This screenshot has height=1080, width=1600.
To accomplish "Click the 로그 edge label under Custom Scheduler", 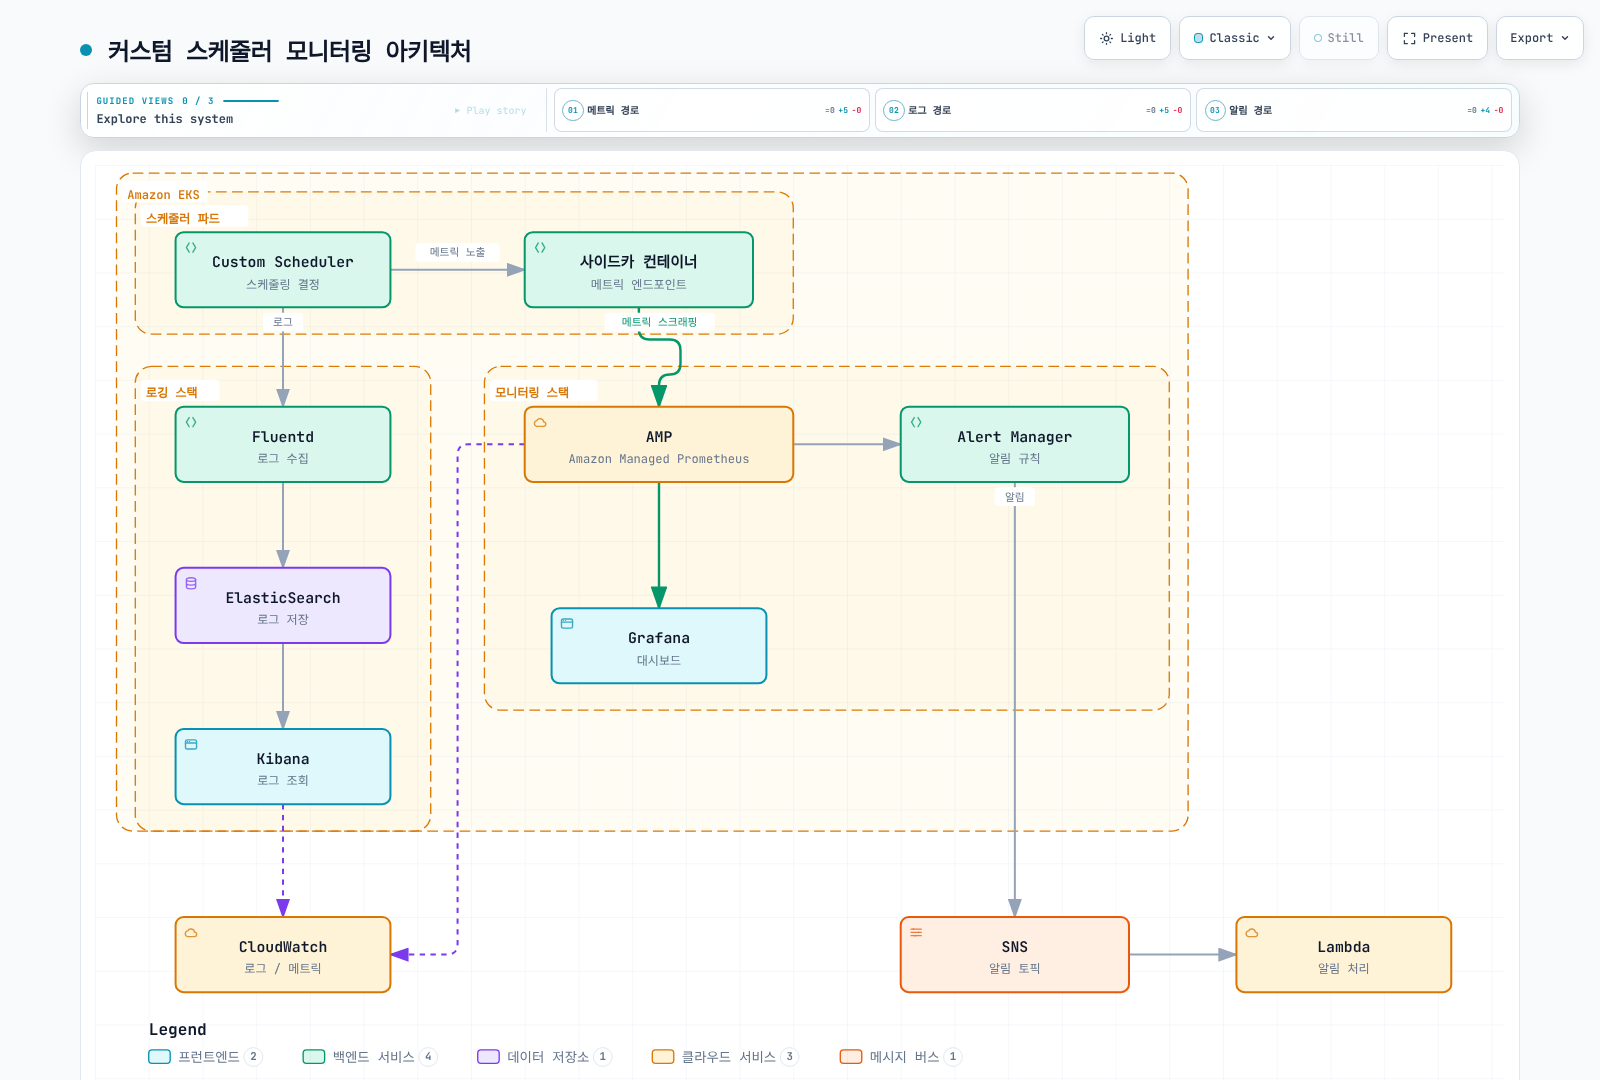I will (x=283, y=322).
